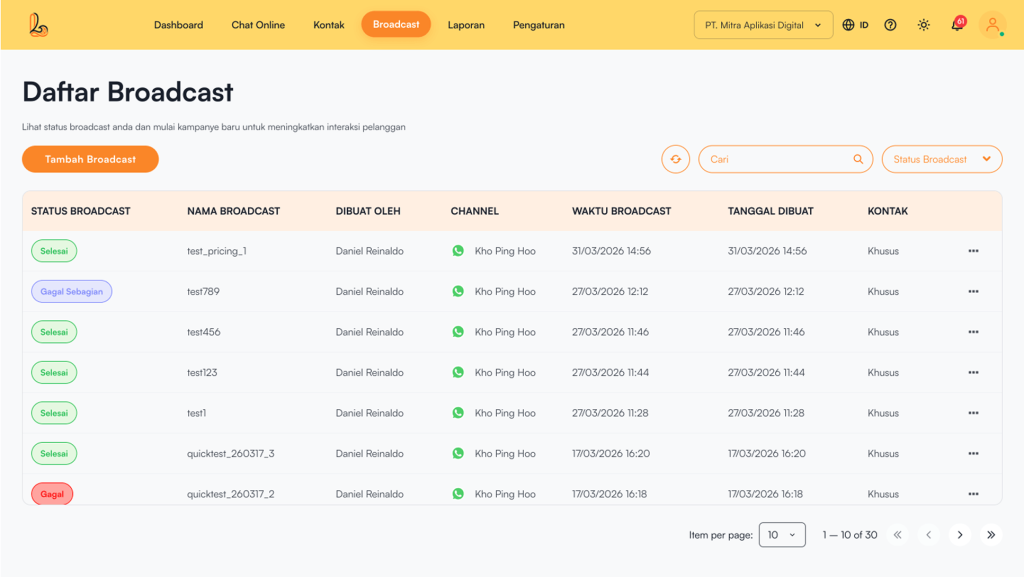Switch language using ID globe selector
This screenshot has height=577, width=1024.
(x=855, y=25)
